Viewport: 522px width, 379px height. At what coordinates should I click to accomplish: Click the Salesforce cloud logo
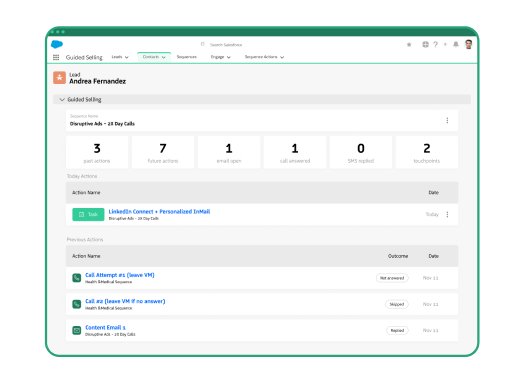[57, 44]
